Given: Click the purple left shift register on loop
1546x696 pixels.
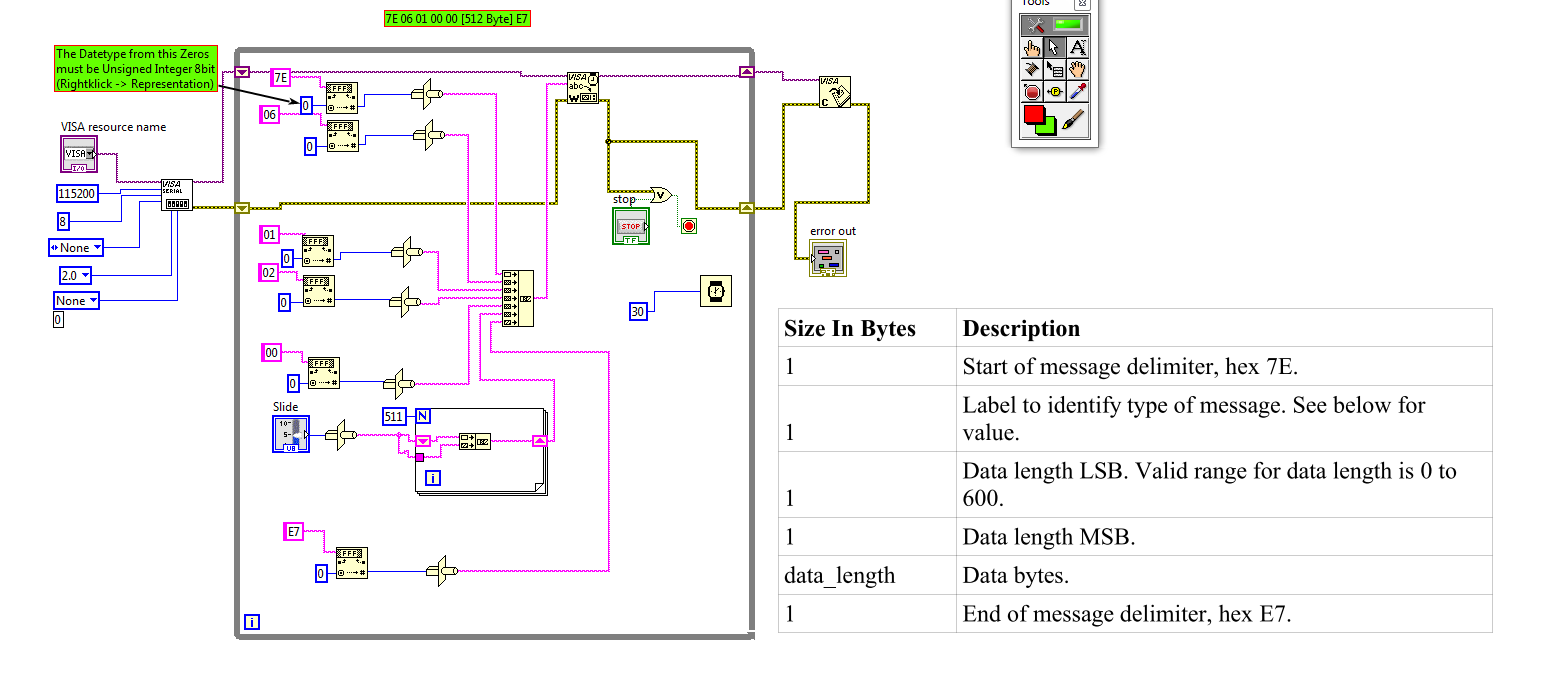Looking at the screenshot, I should click(242, 72).
